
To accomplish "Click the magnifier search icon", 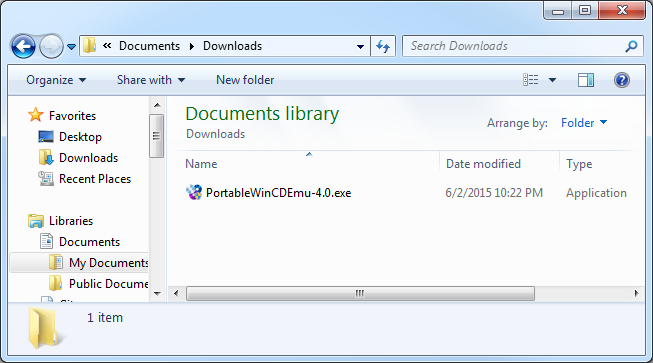I will (631, 46).
